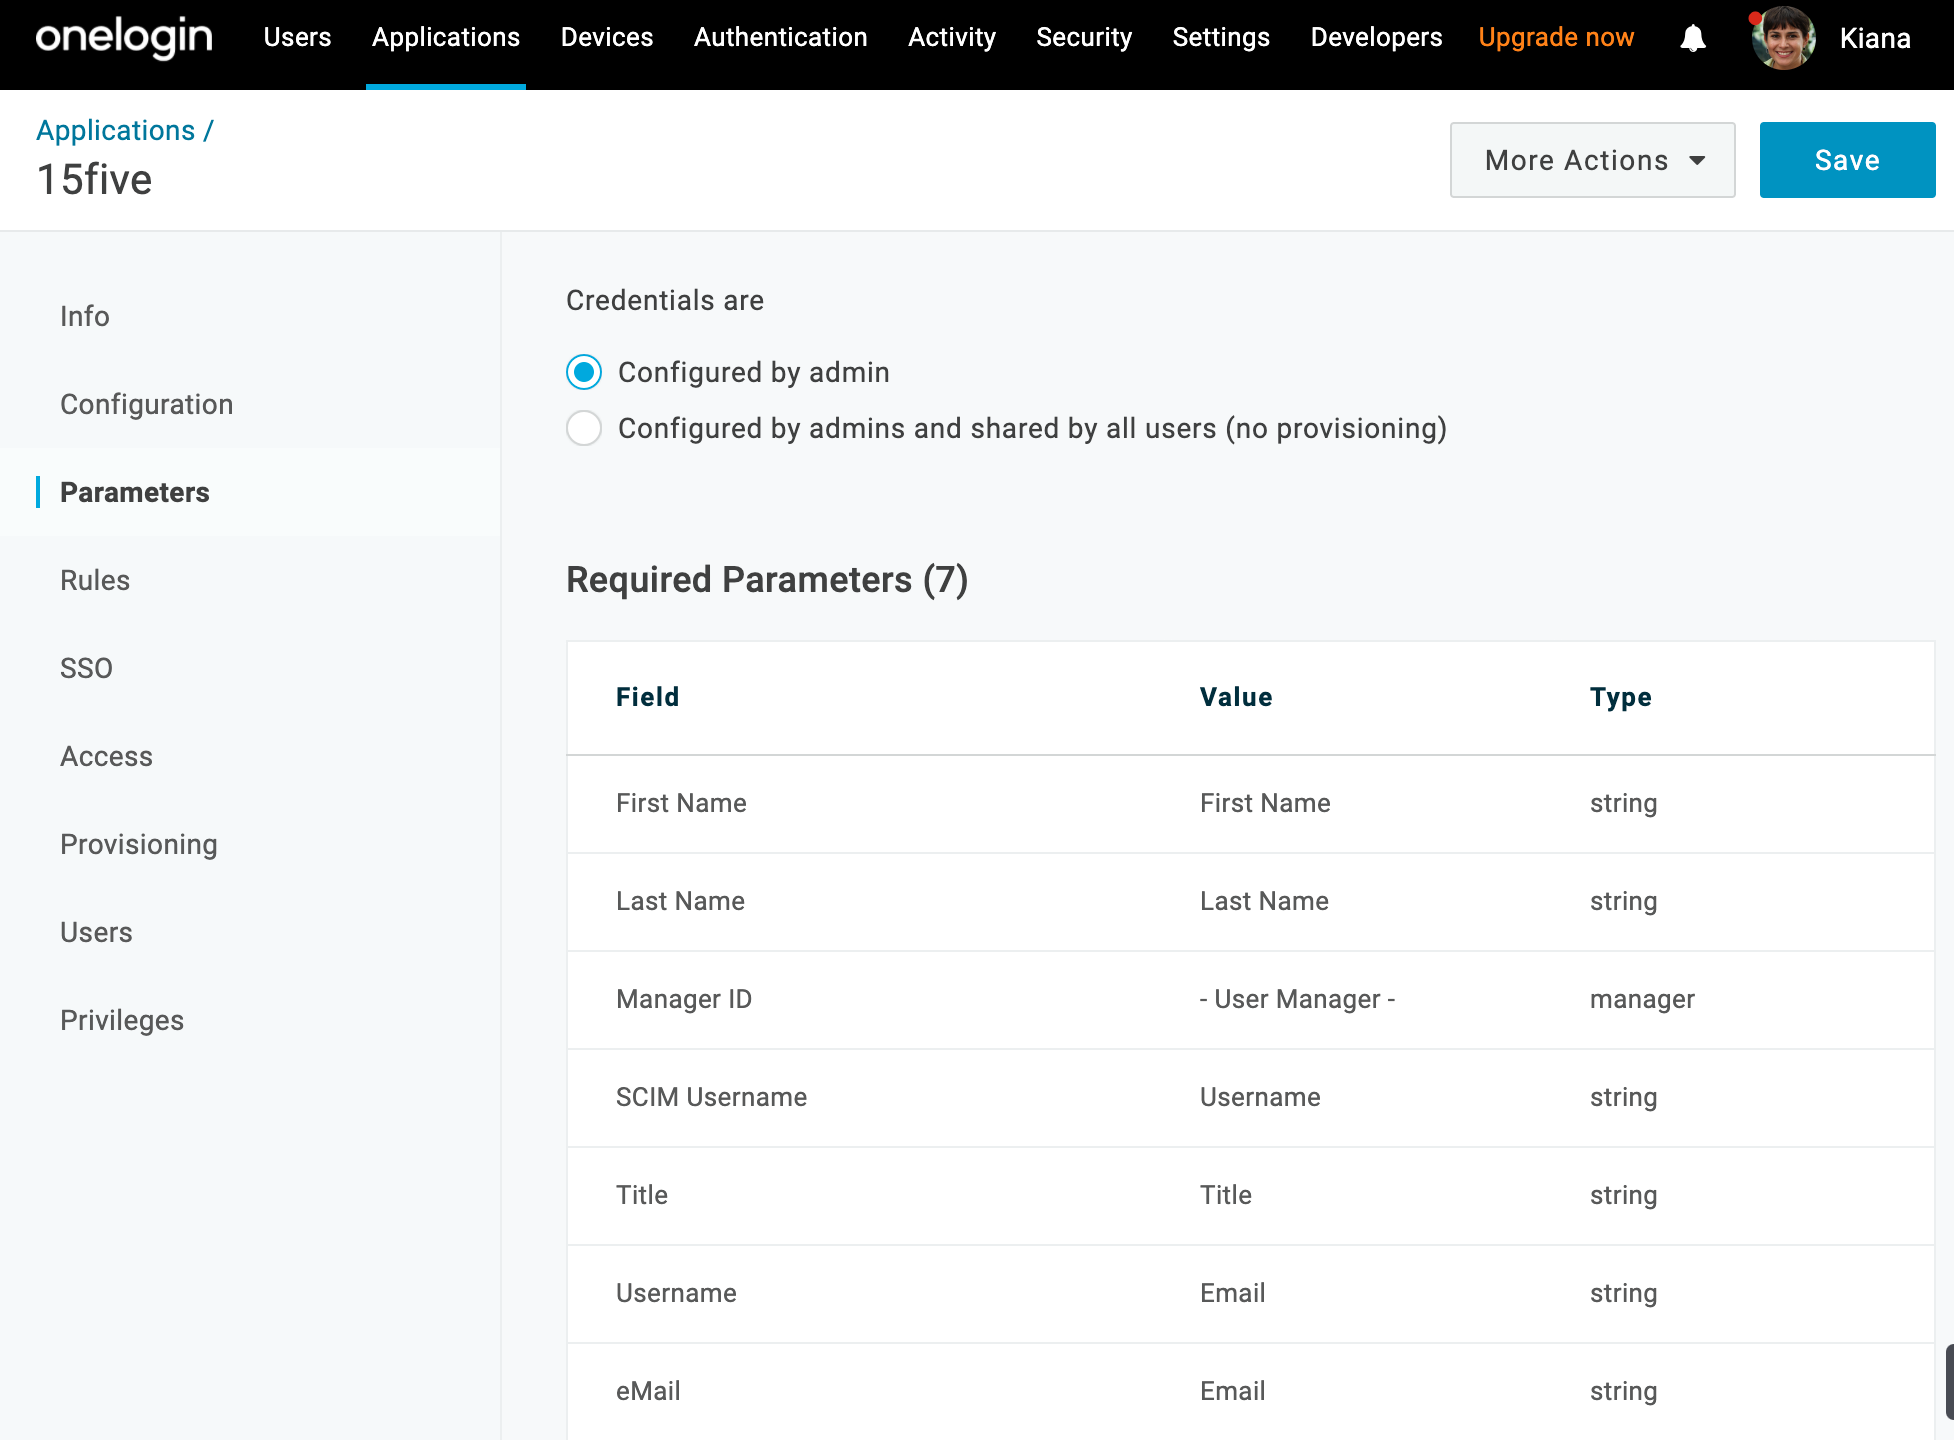Switch to the Applications navigation tab

pyautogui.click(x=445, y=37)
